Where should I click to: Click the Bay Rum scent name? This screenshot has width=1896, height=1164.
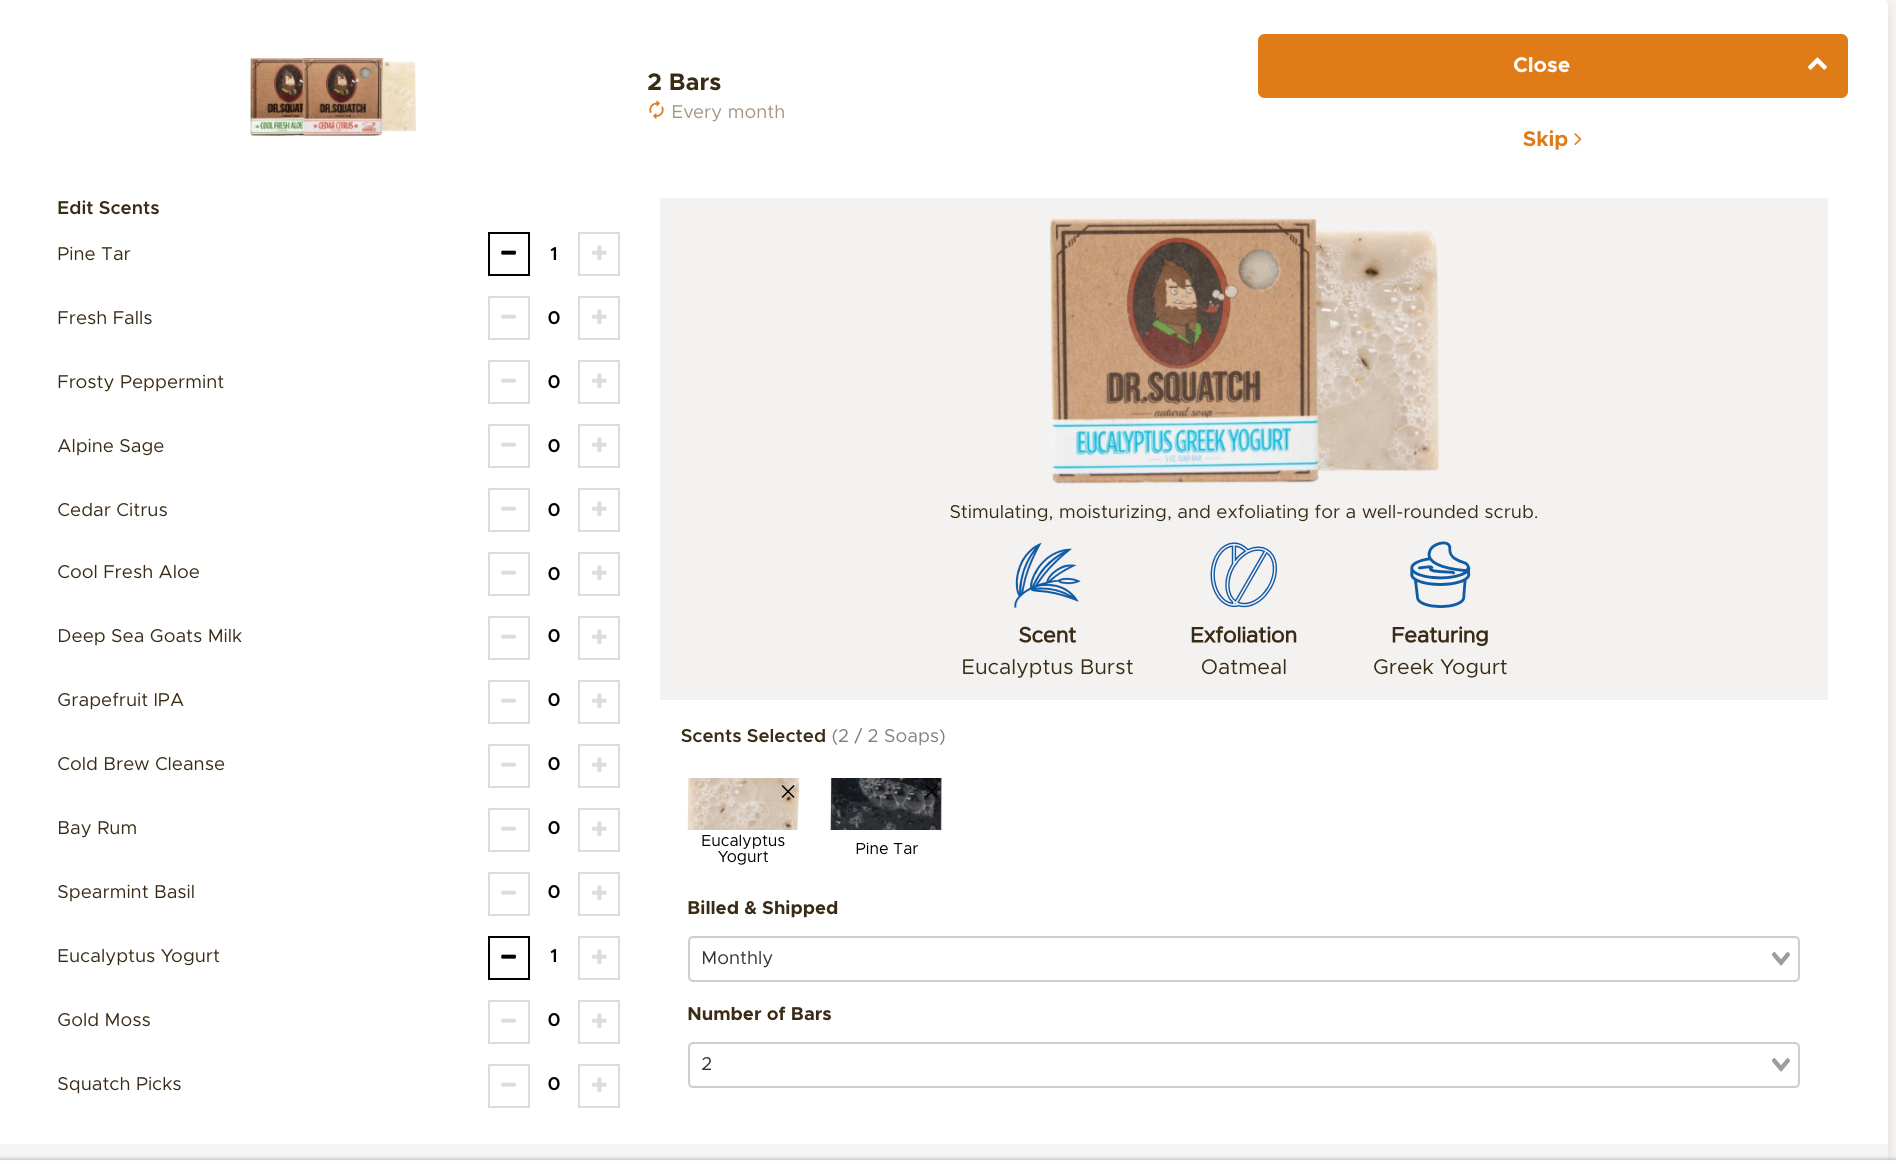pyautogui.click(x=97, y=828)
